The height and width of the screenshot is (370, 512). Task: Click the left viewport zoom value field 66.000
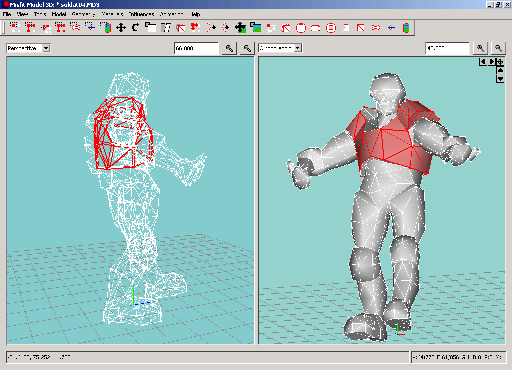coord(196,48)
